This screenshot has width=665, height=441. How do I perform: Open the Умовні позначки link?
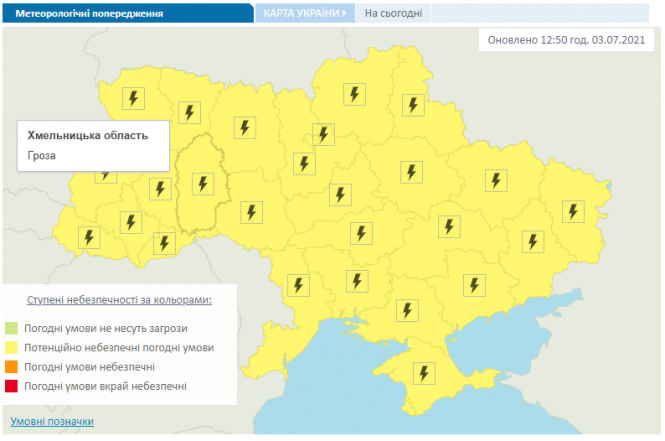(52, 421)
